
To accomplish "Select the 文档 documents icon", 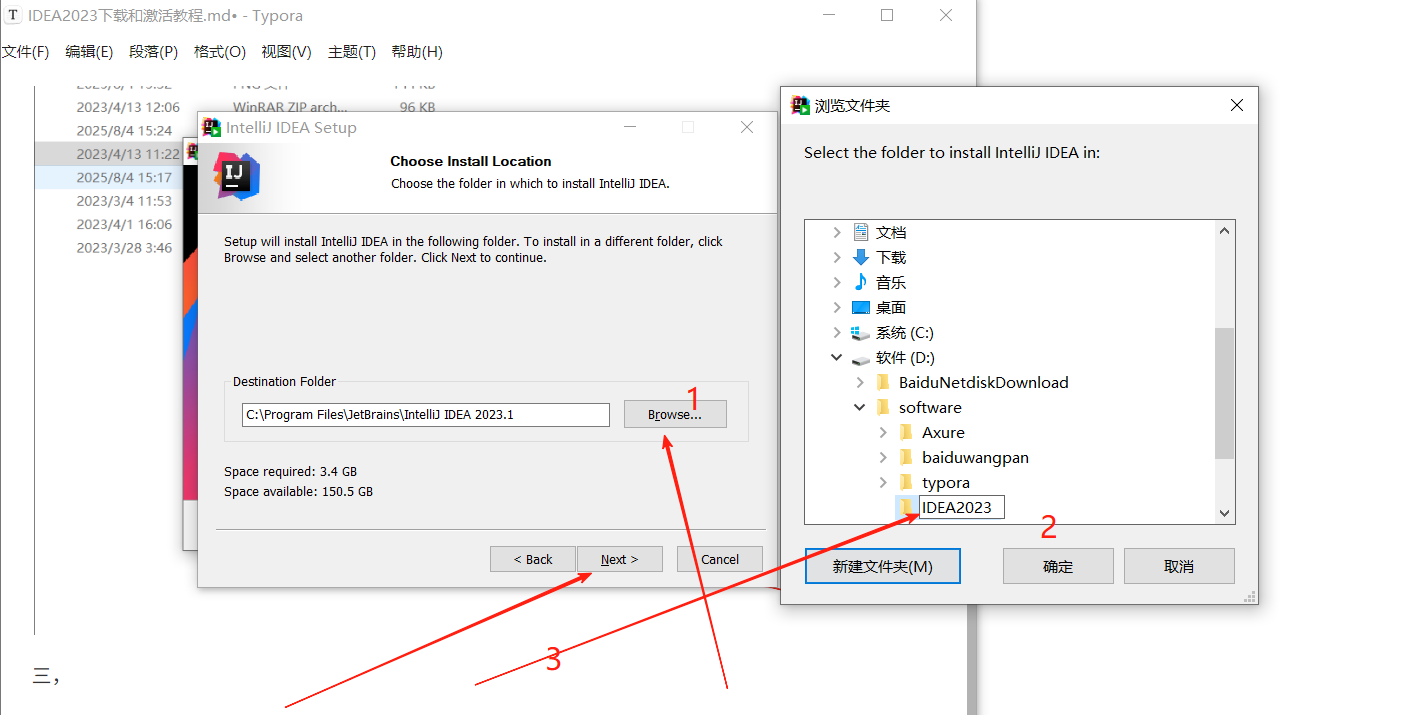I will point(861,232).
